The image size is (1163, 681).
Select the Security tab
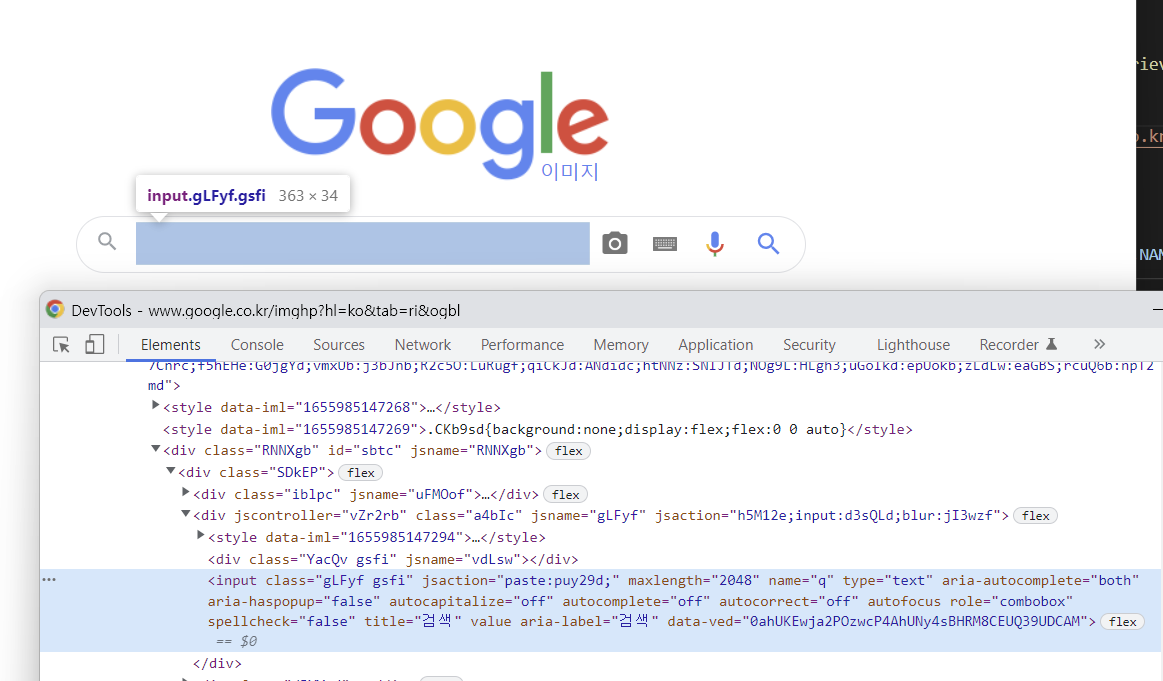(809, 345)
